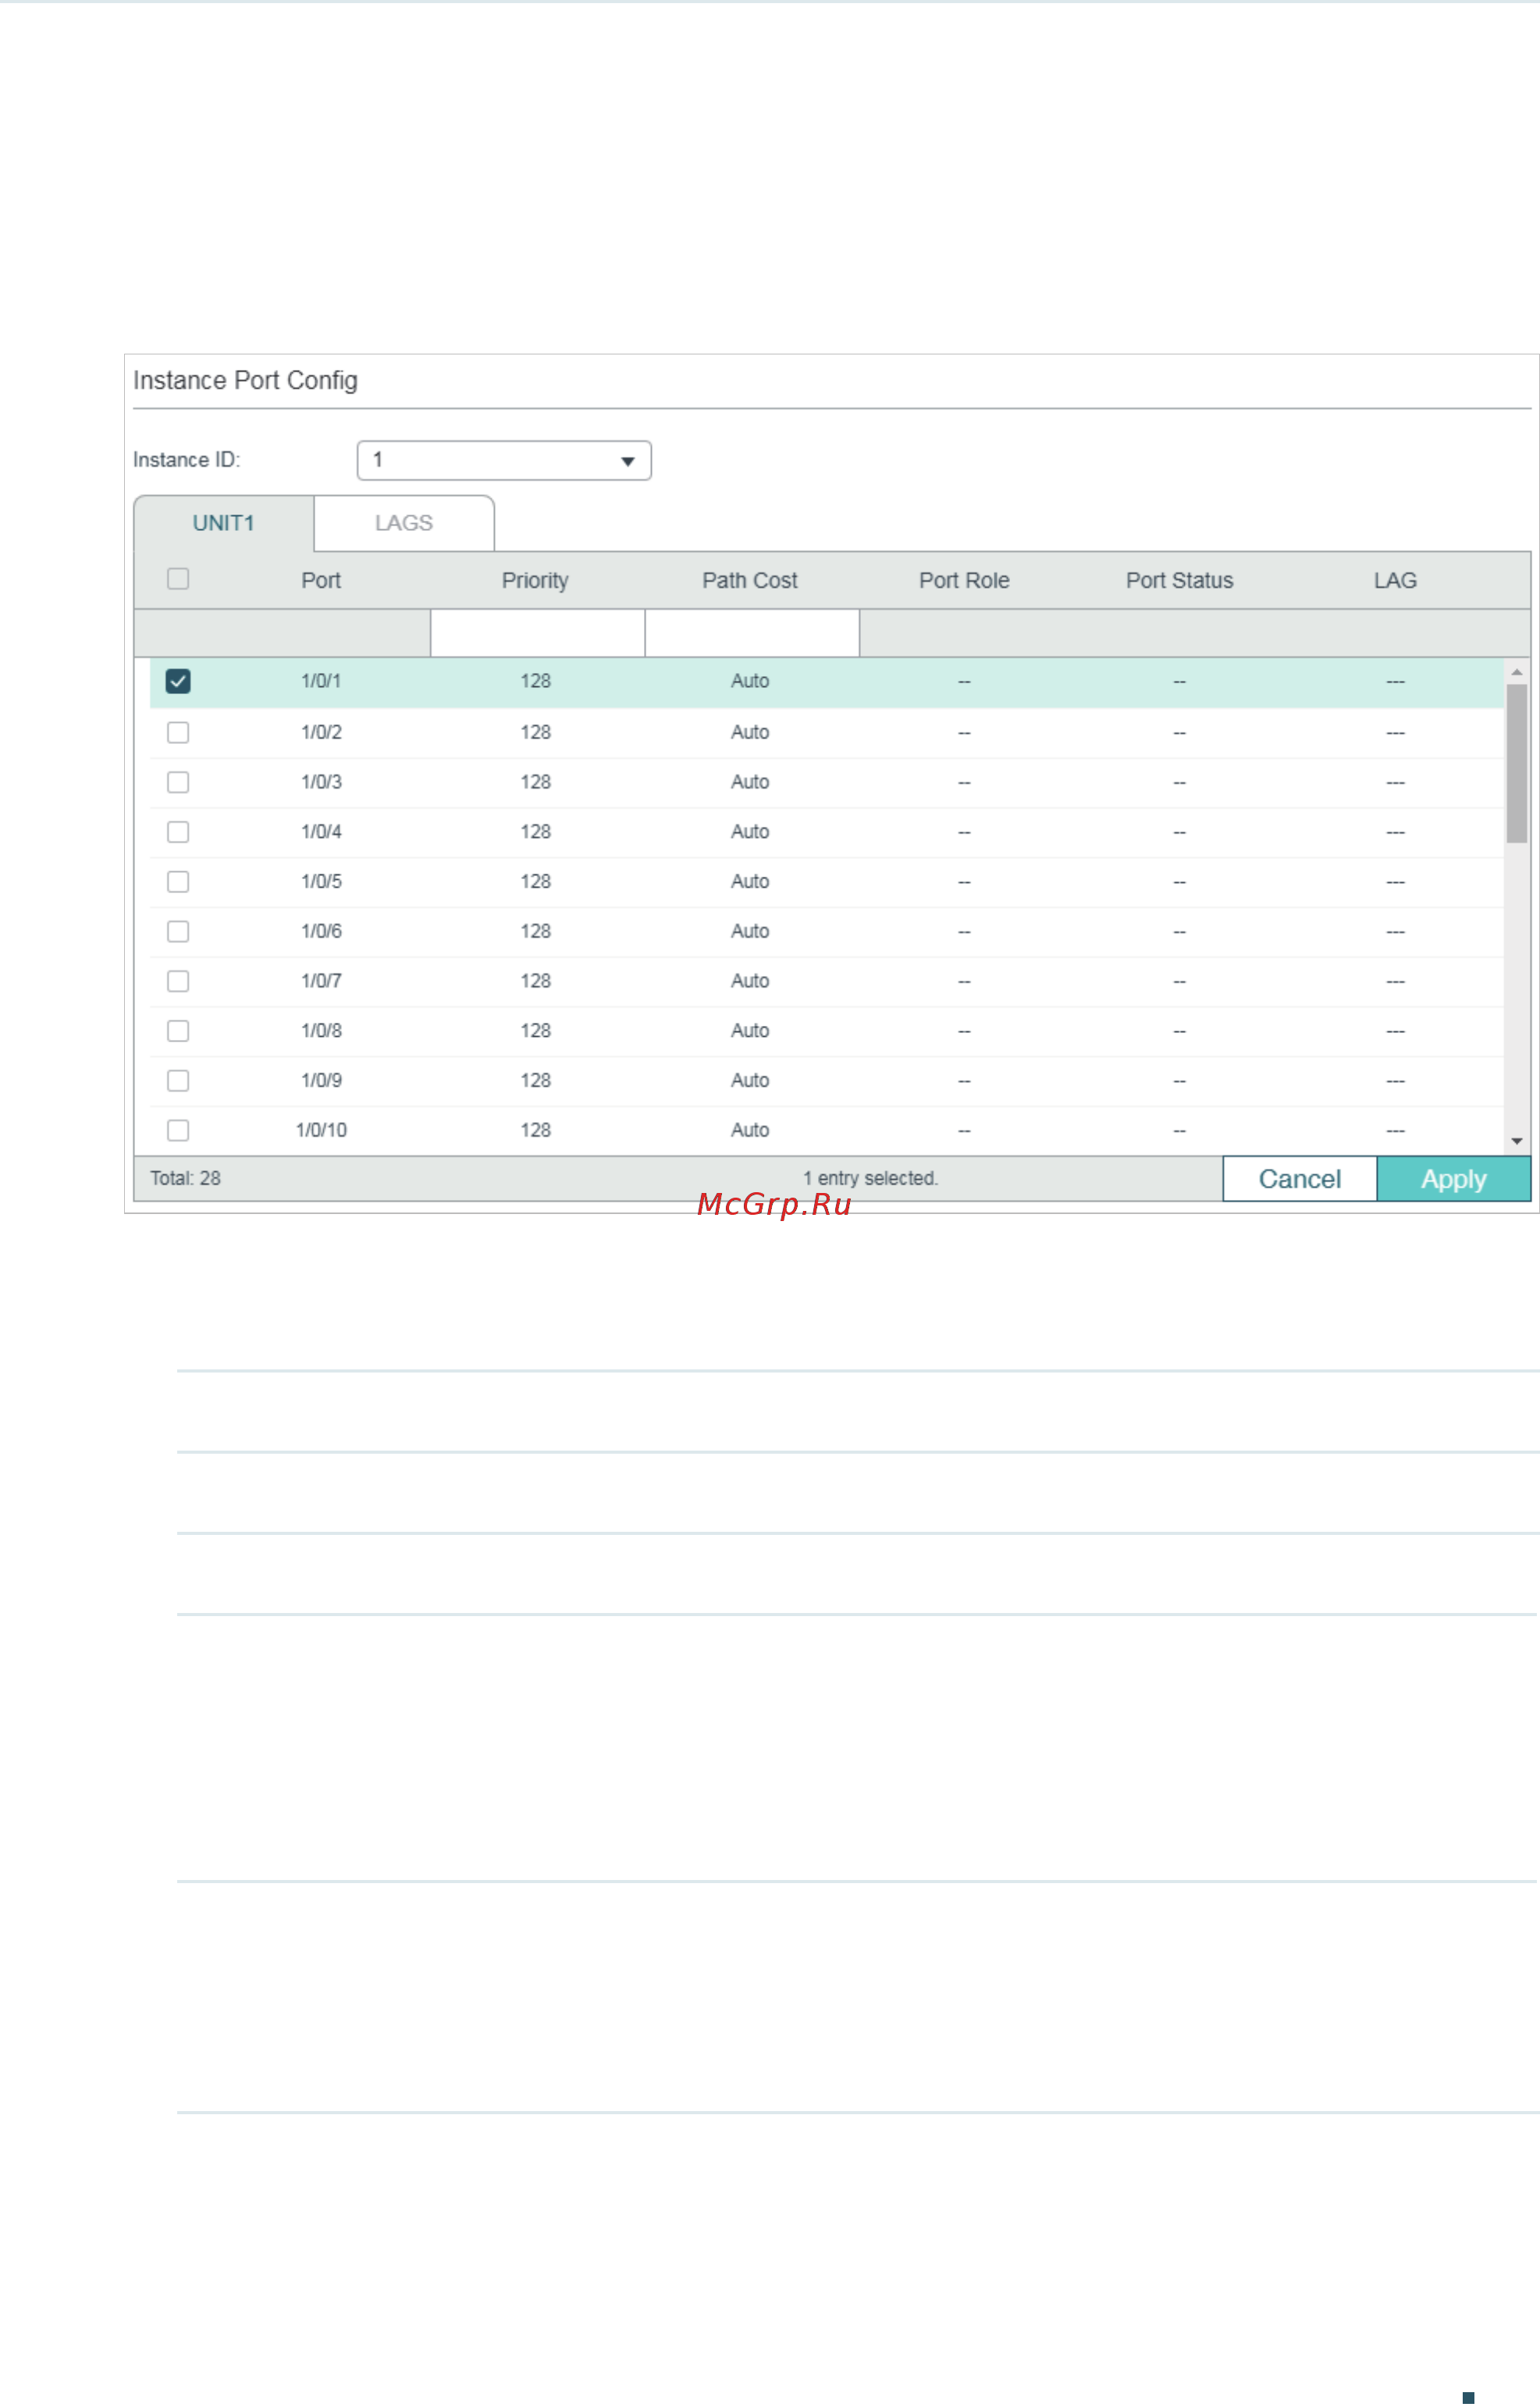
Task: Check the port 1/0/10 row checkbox
Action: [x=178, y=1130]
